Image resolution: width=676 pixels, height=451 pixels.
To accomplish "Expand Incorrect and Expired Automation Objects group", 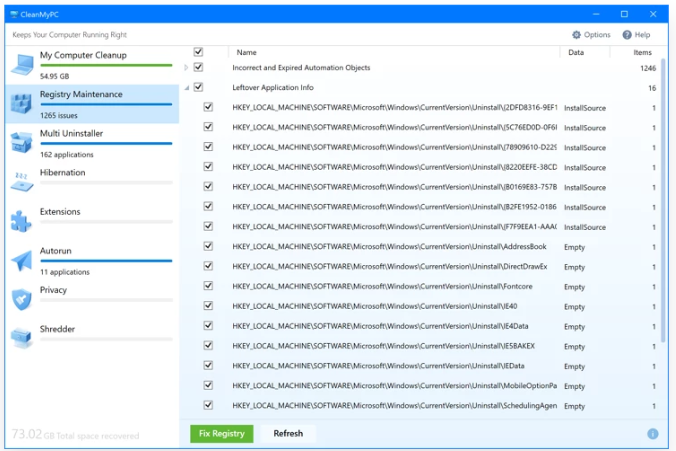I will pos(186,68).
